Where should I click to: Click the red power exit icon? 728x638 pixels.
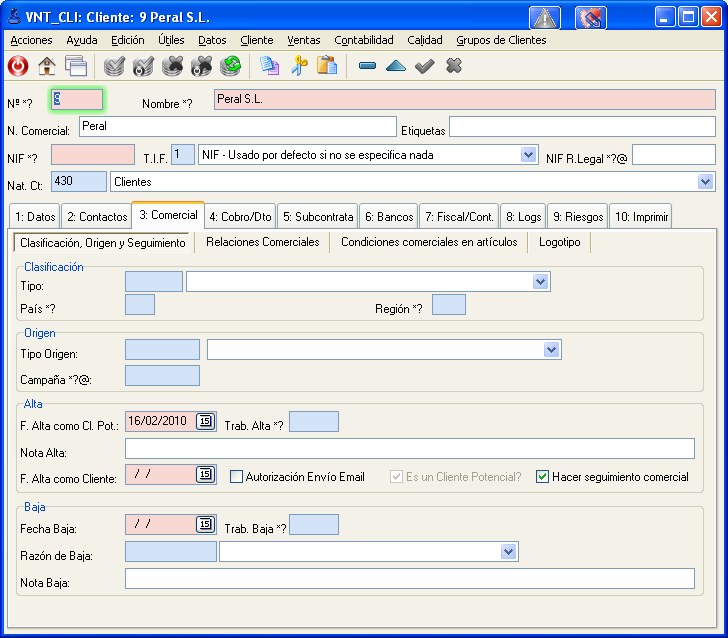pyautogui.click(x=18, y=66)
